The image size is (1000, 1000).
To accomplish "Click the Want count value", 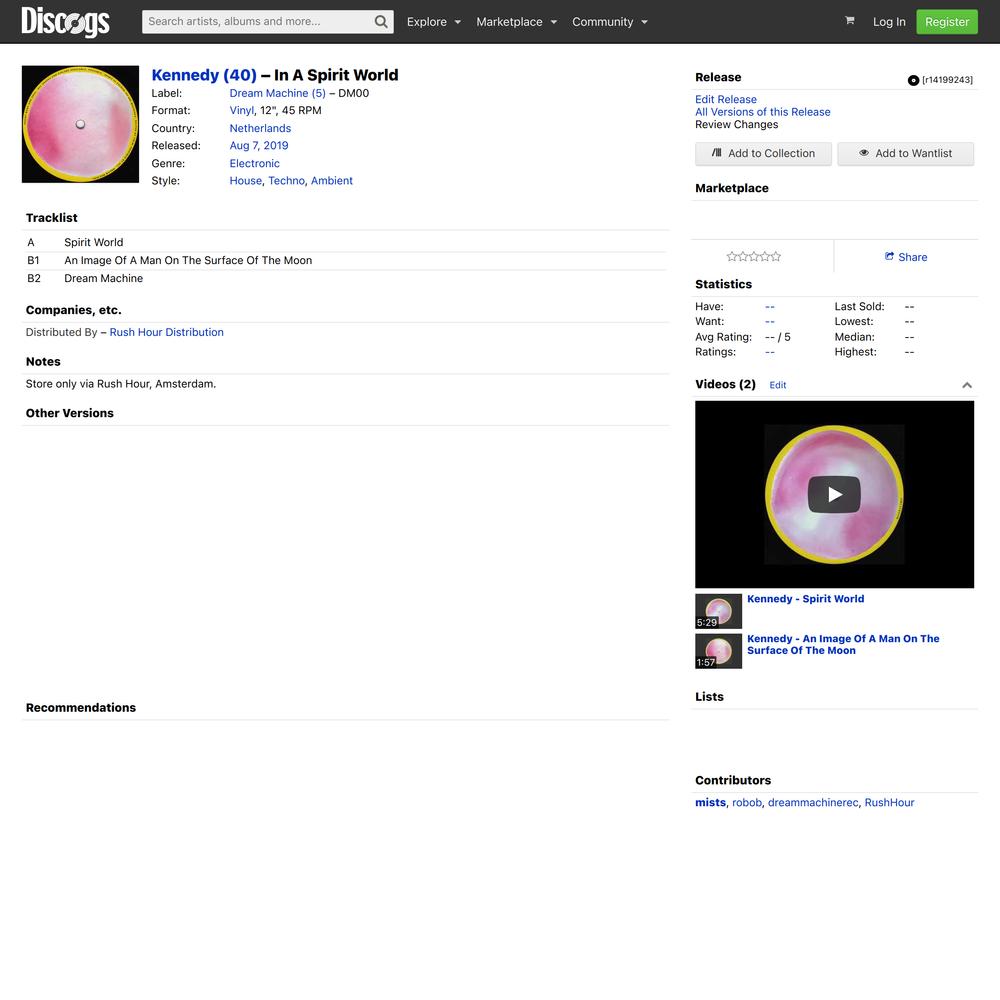I will tap(770, 321).
